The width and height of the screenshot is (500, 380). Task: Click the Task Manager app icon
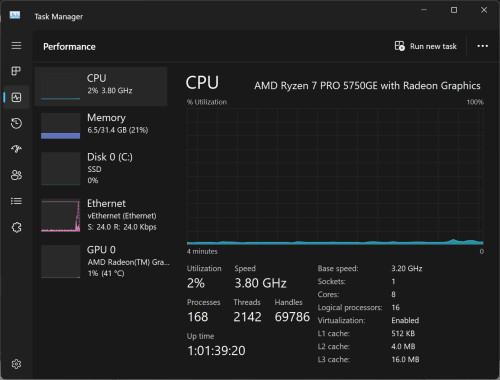pyautogui.click(x=15, y=15)
